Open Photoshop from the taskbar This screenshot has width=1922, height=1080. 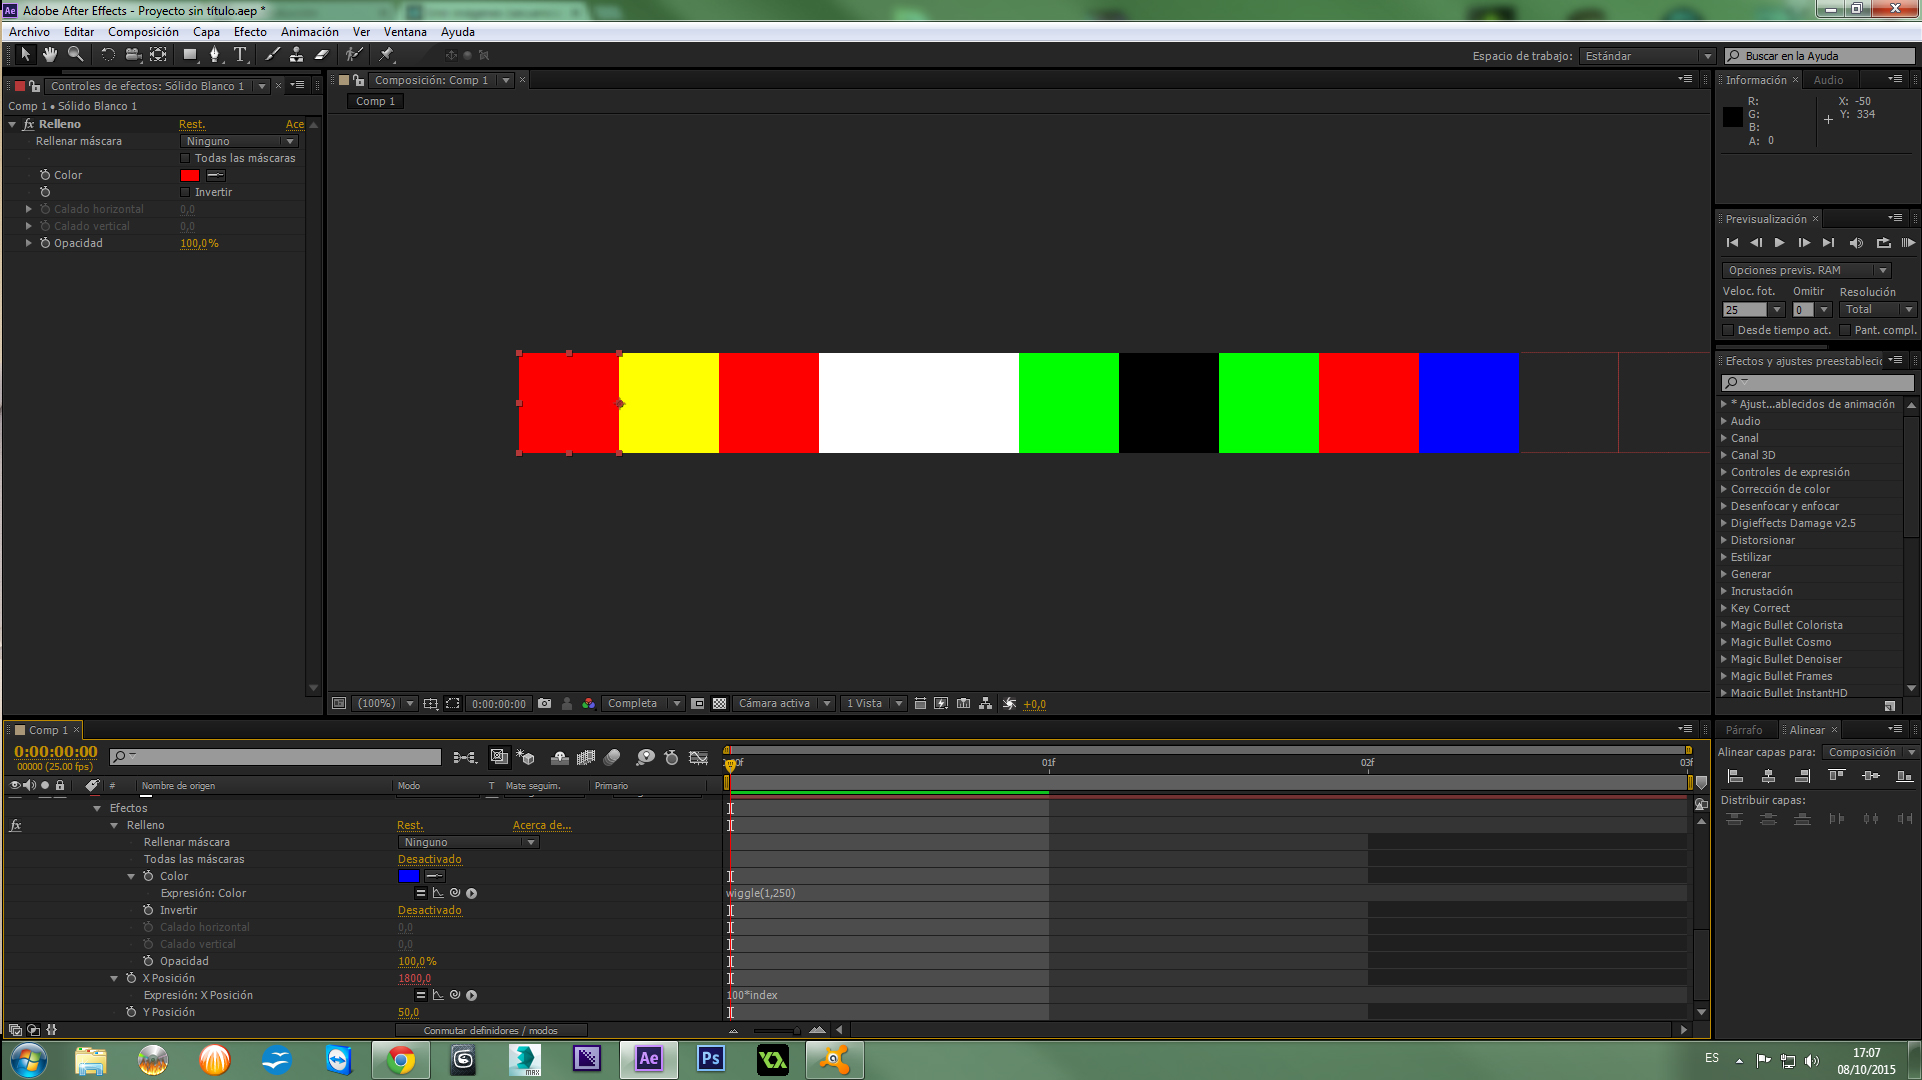[x=710, y=1059]
